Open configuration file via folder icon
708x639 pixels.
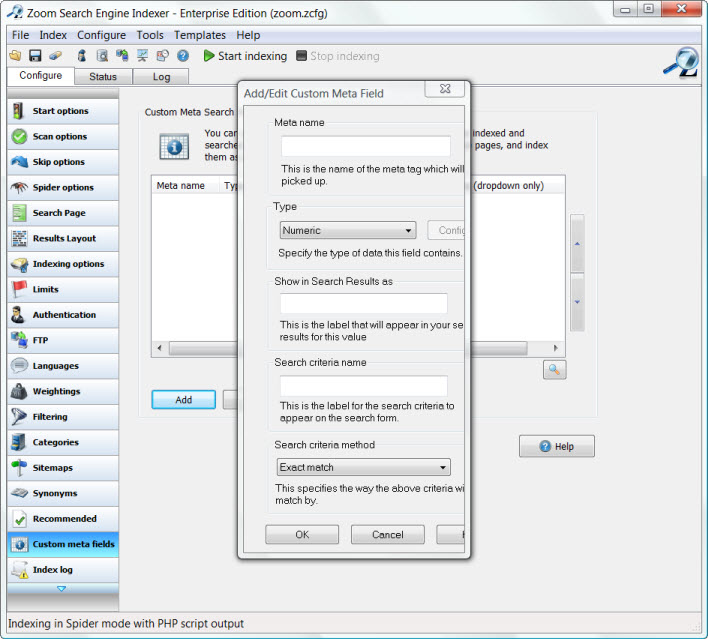[x=15, y=56]
